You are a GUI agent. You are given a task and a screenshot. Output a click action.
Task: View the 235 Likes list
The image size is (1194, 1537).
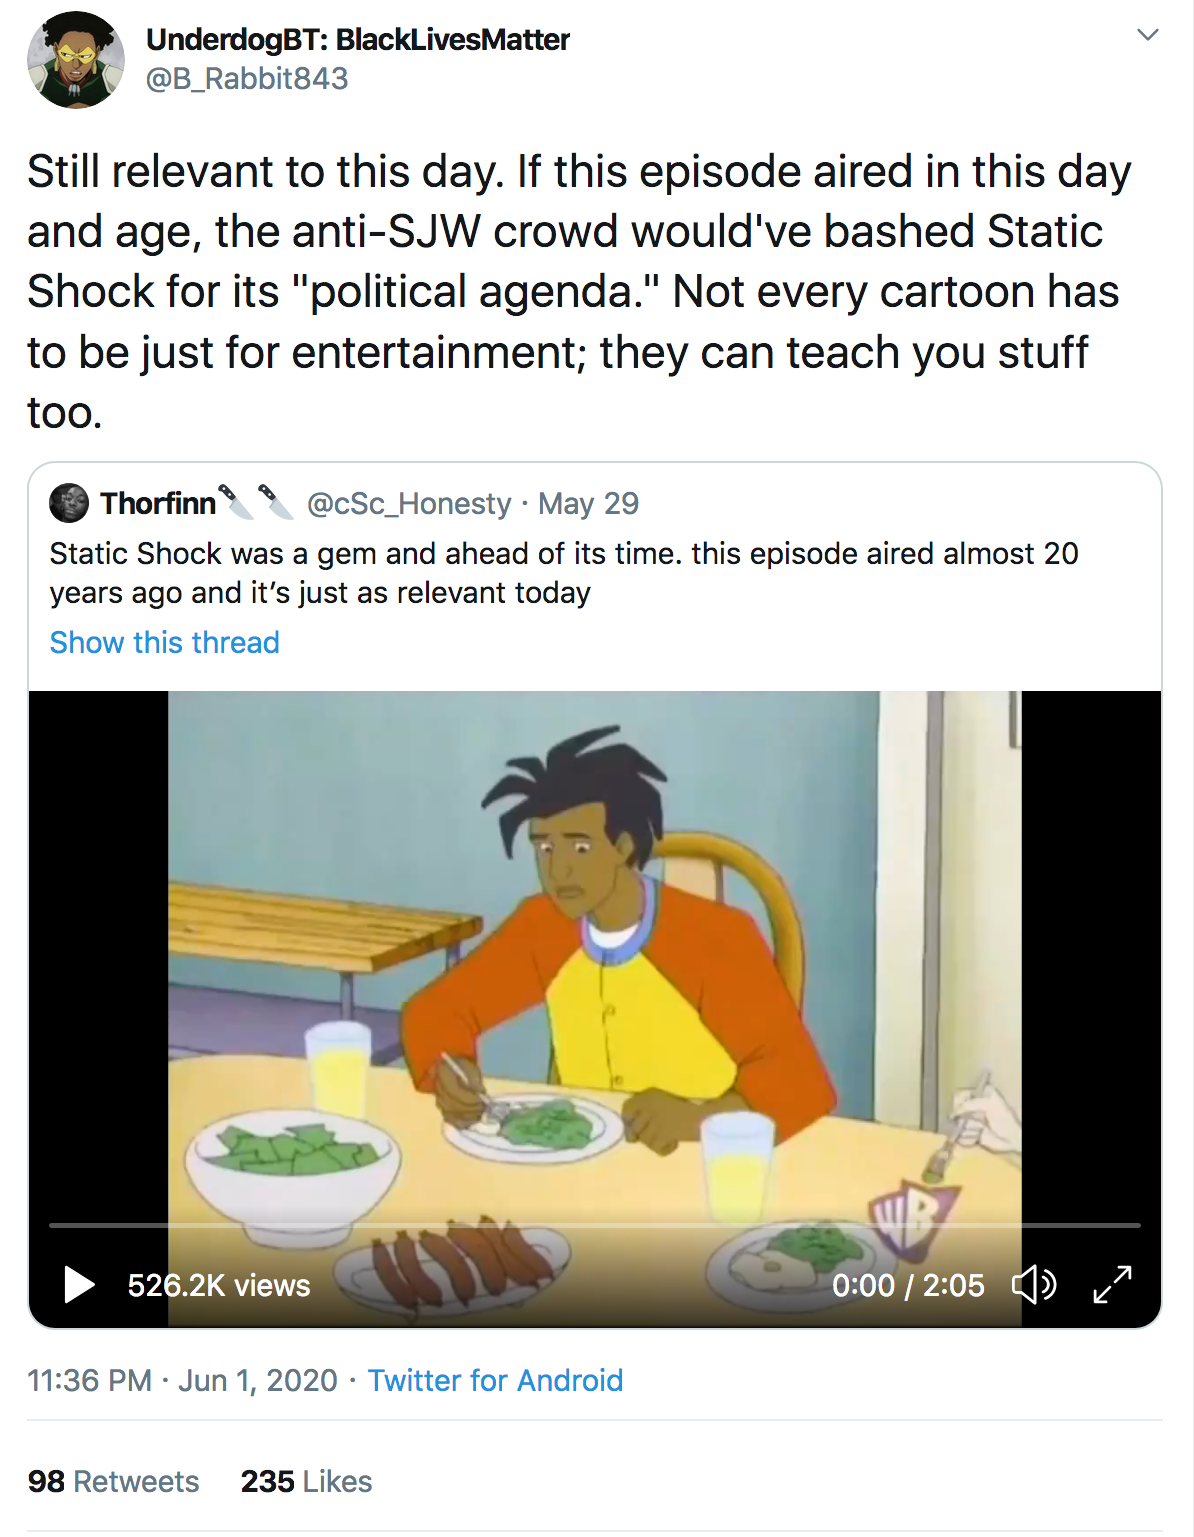306,1481
